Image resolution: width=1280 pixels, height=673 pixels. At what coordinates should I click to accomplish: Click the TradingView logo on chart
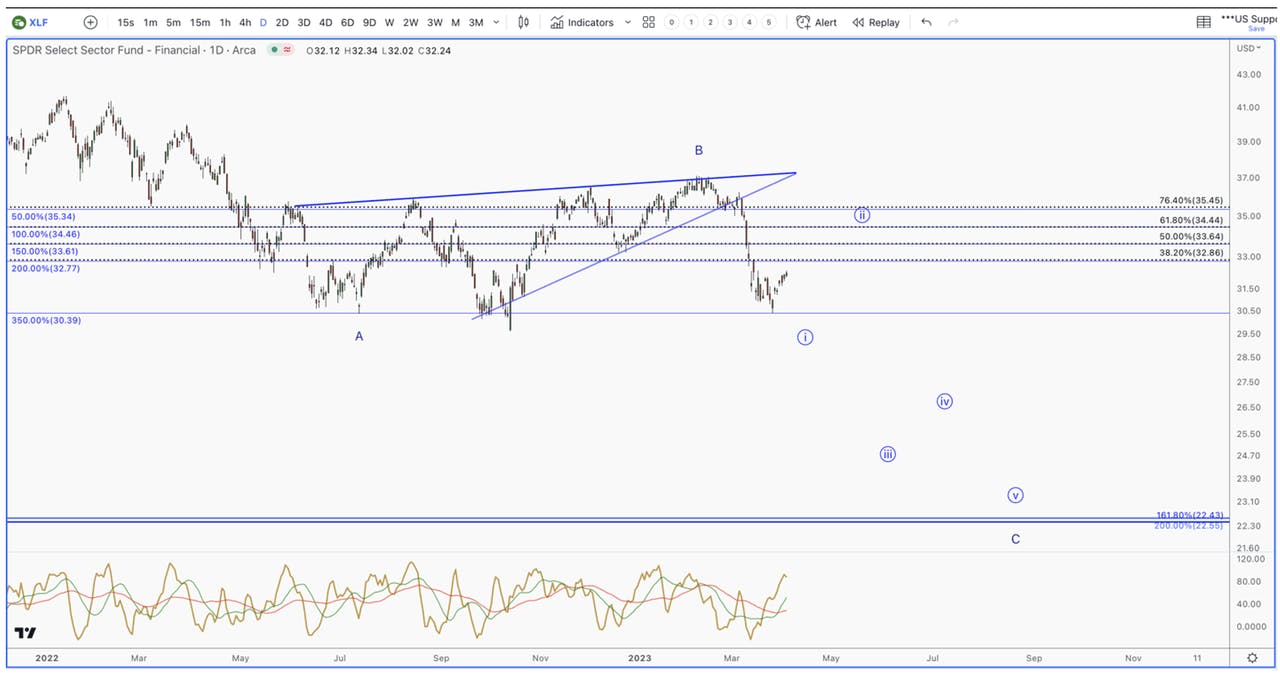(25, 633)
